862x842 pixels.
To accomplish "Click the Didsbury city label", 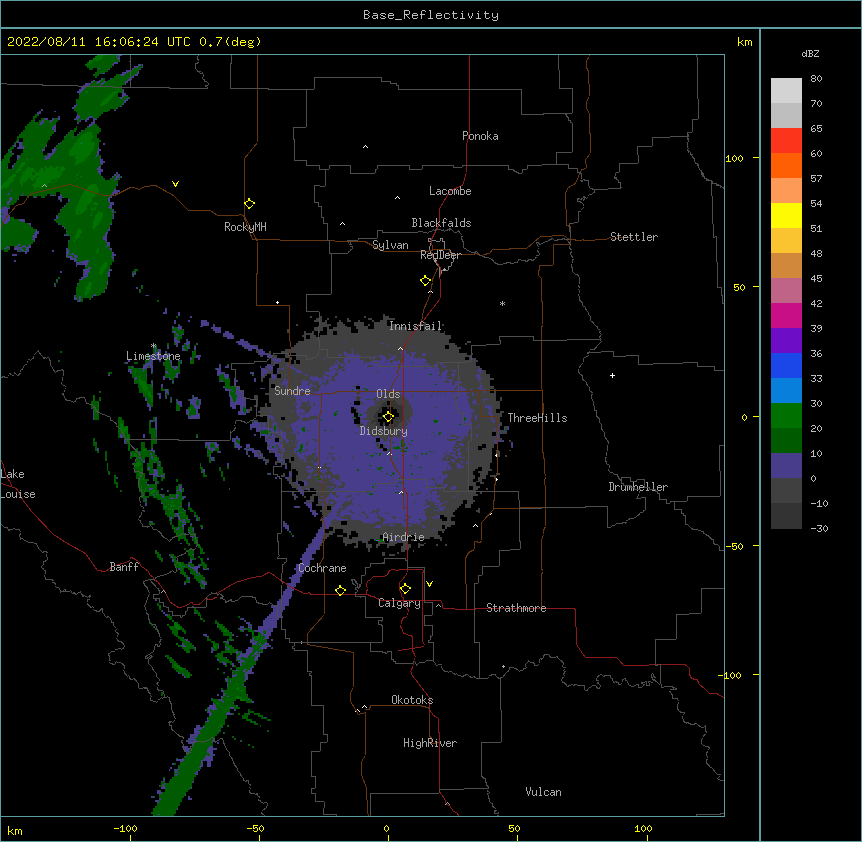I will point(384,431).
